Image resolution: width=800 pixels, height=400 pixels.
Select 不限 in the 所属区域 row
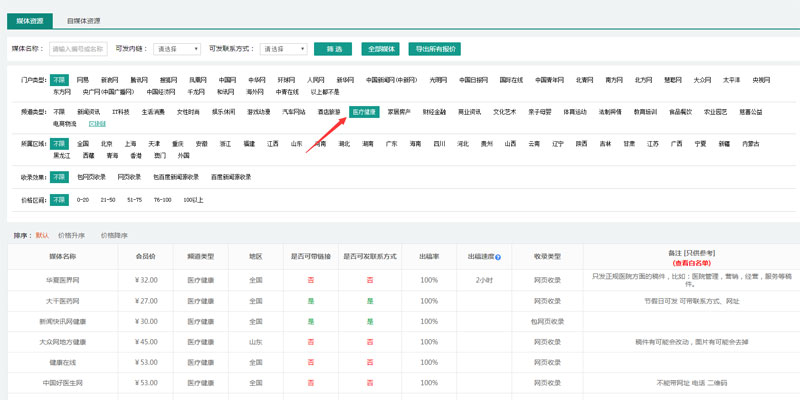[59, 144]
